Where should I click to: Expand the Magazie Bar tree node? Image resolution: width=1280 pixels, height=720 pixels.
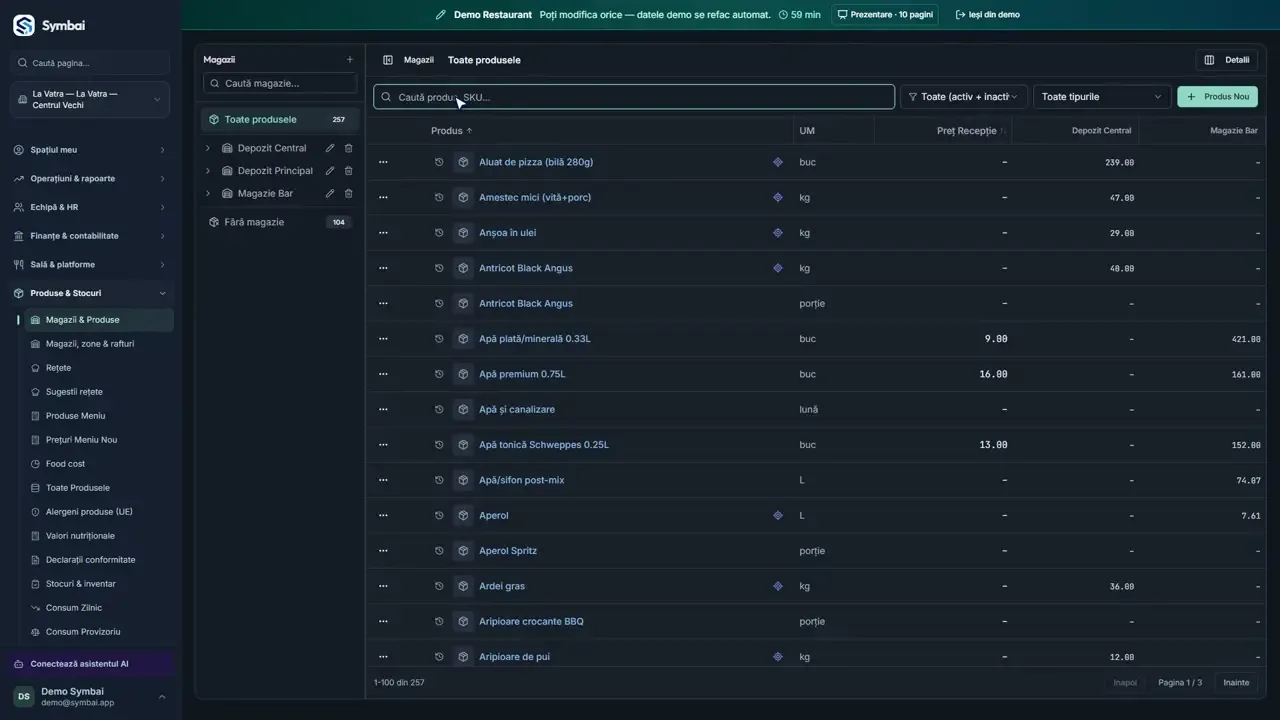(208, 194)
